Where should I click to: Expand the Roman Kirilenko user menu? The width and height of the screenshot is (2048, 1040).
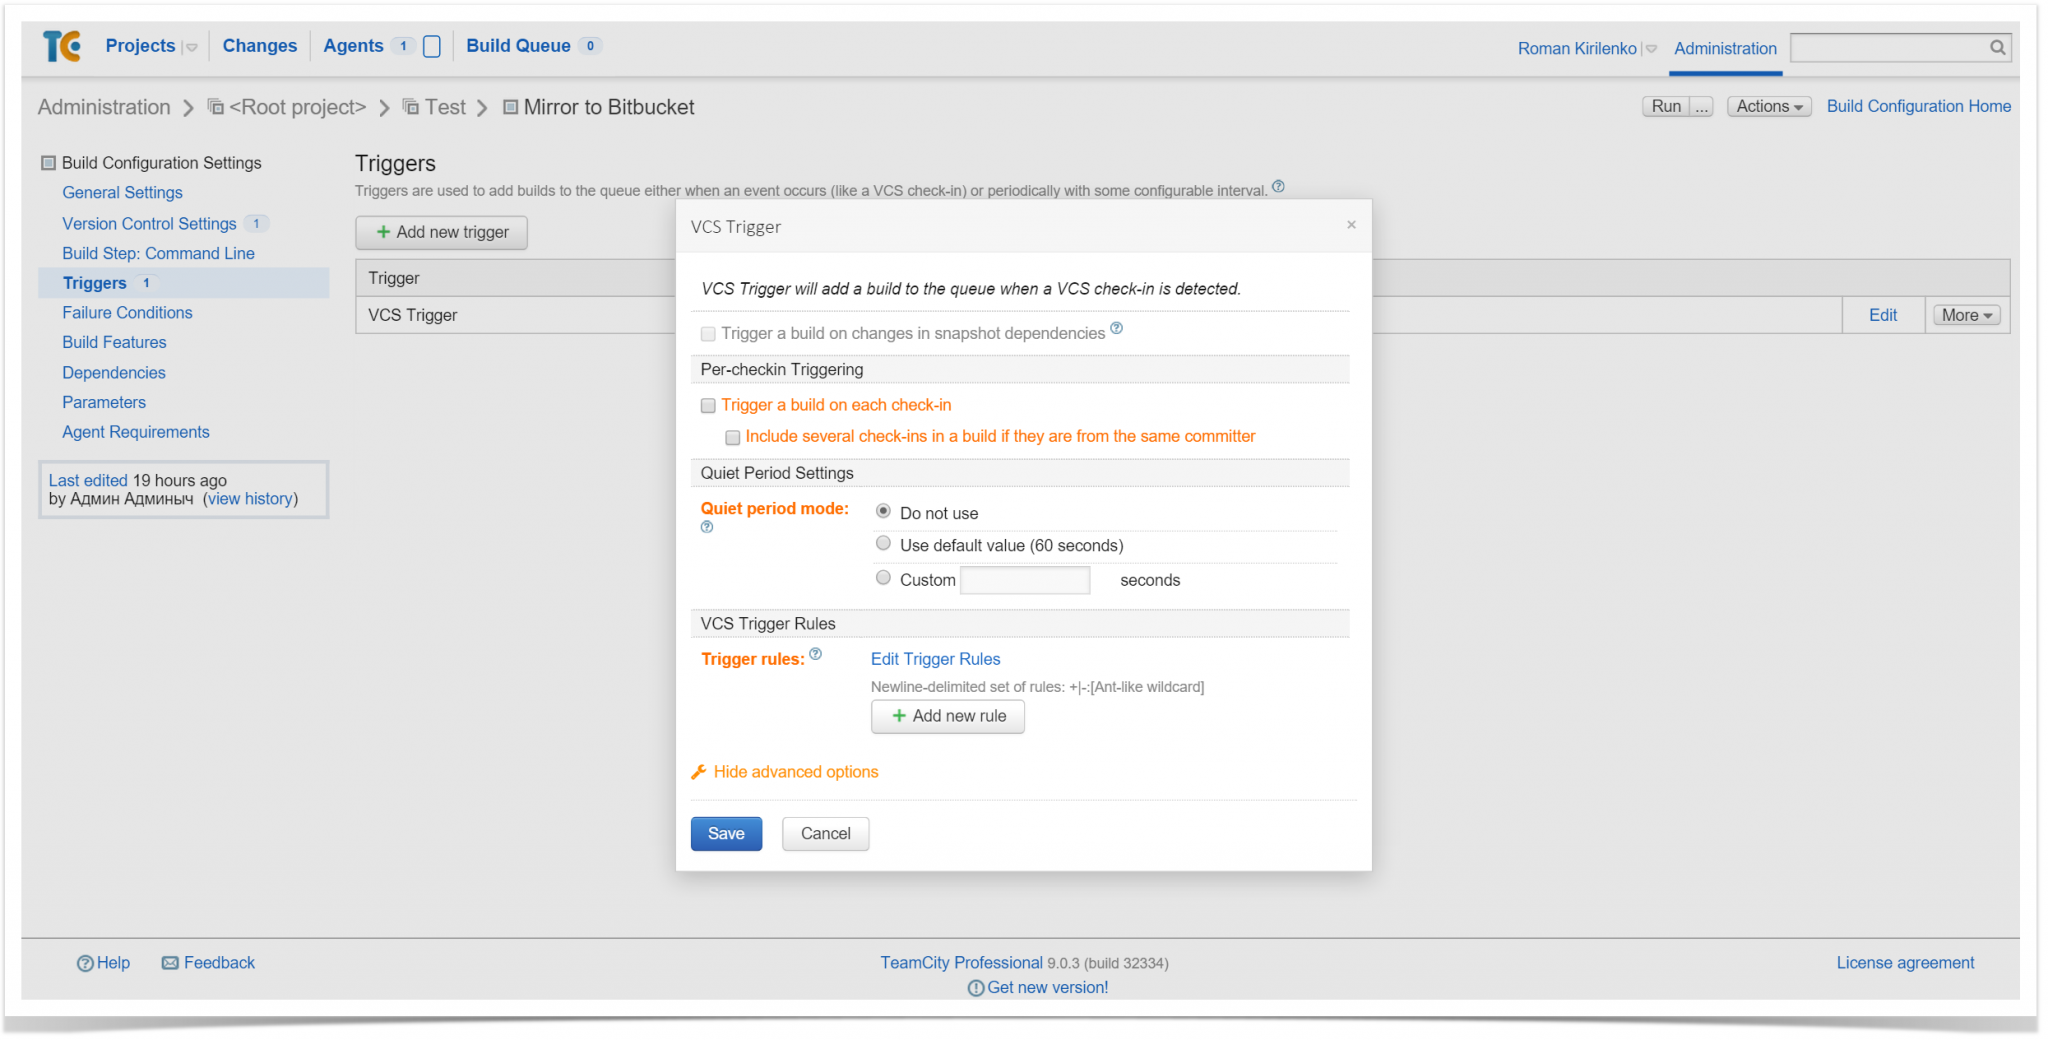[1651, 47]
